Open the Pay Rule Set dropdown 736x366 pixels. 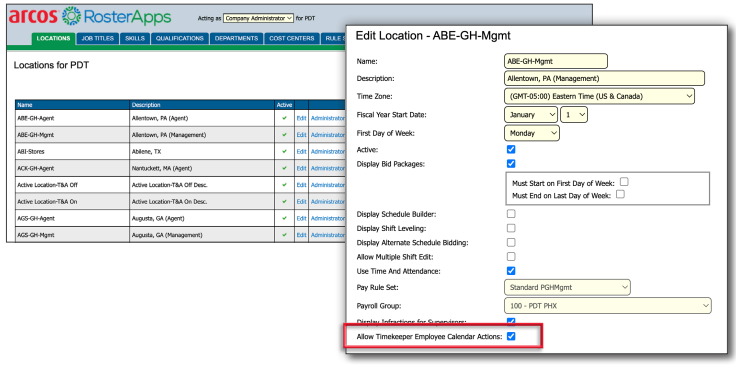[567, 287]
